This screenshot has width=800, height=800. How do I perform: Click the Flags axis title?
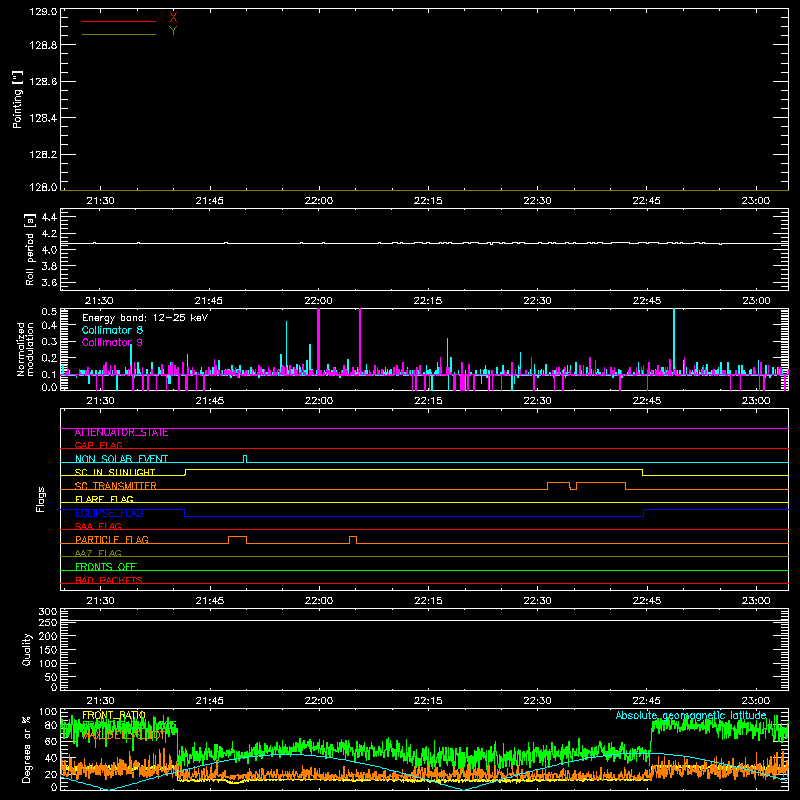coord(41,499)
